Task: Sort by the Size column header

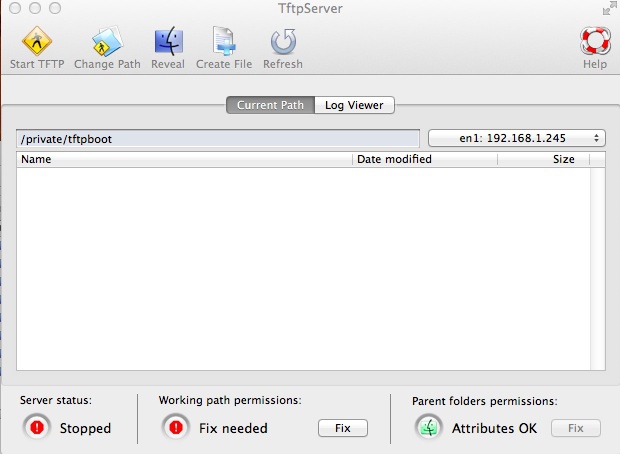Action: click(543, 159)
